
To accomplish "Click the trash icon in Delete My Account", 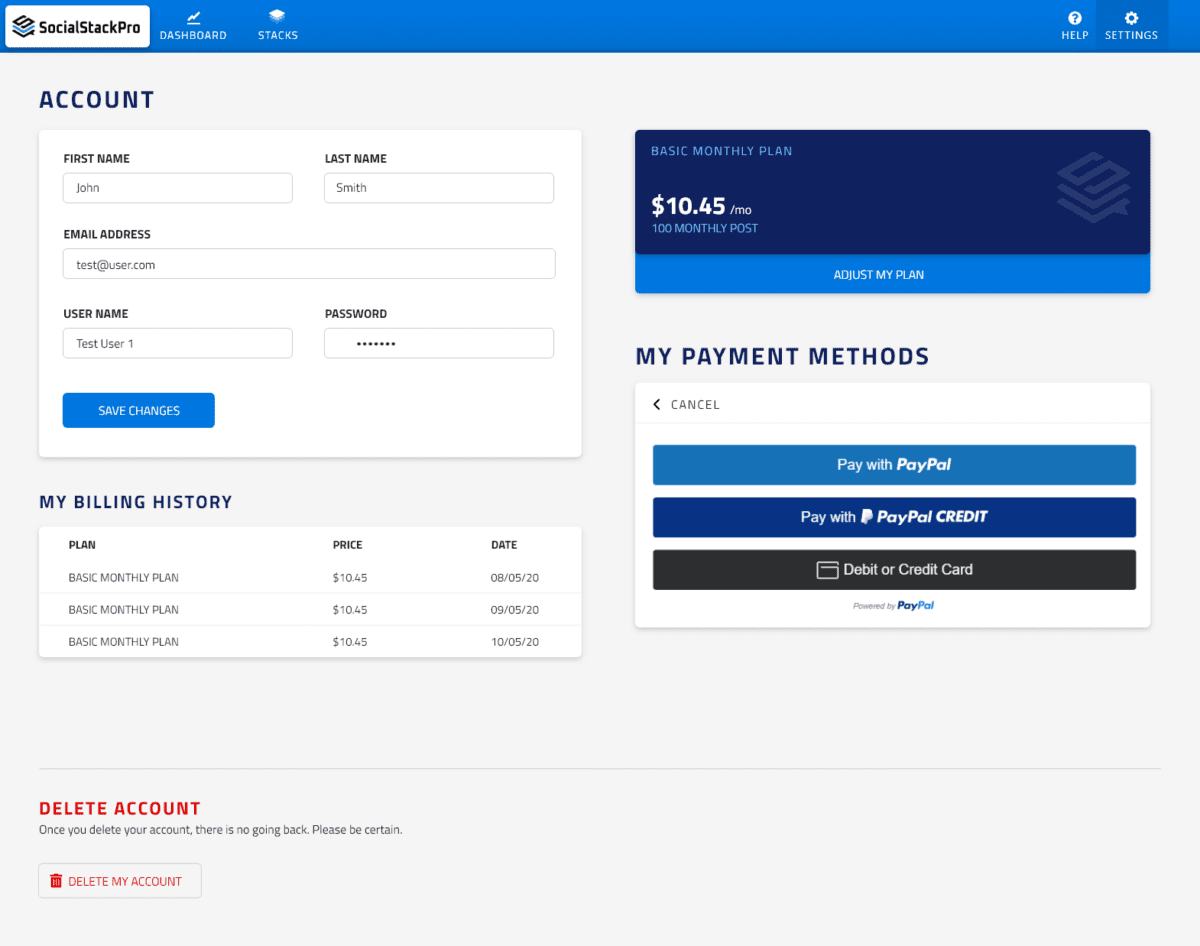I will [x=56, y=881].
